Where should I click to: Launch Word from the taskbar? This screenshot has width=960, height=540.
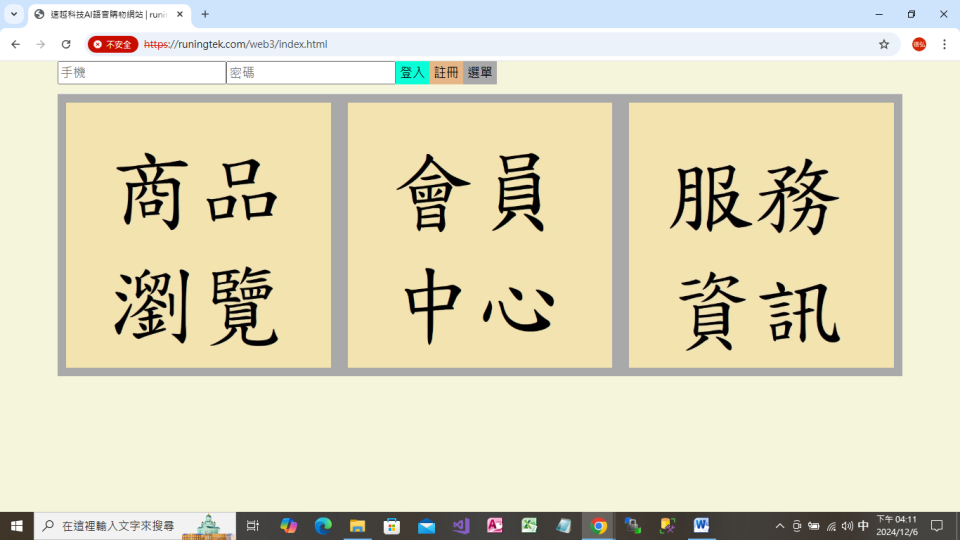tap(701, 526)
